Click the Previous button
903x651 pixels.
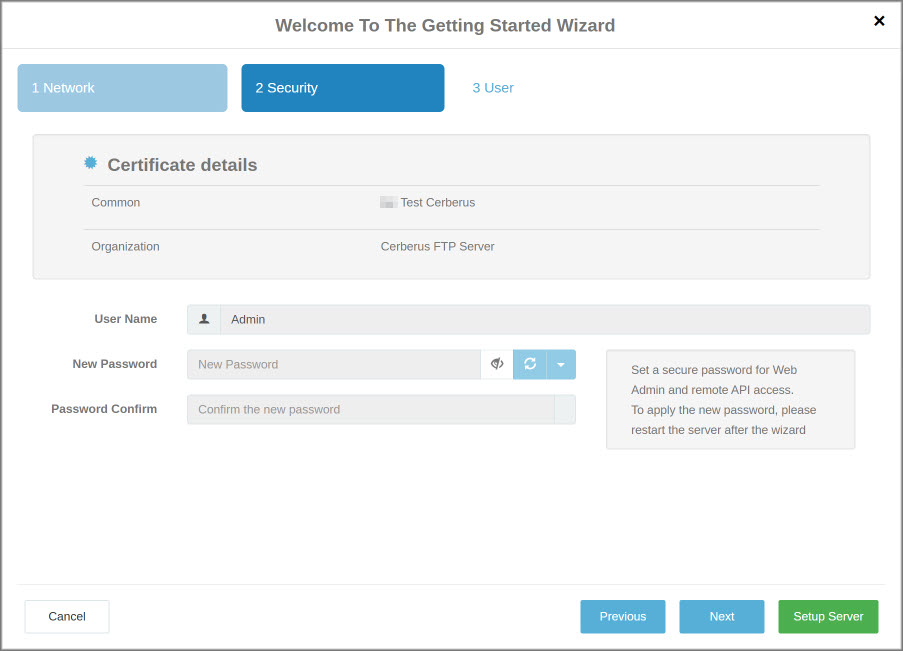pos(622,616)
